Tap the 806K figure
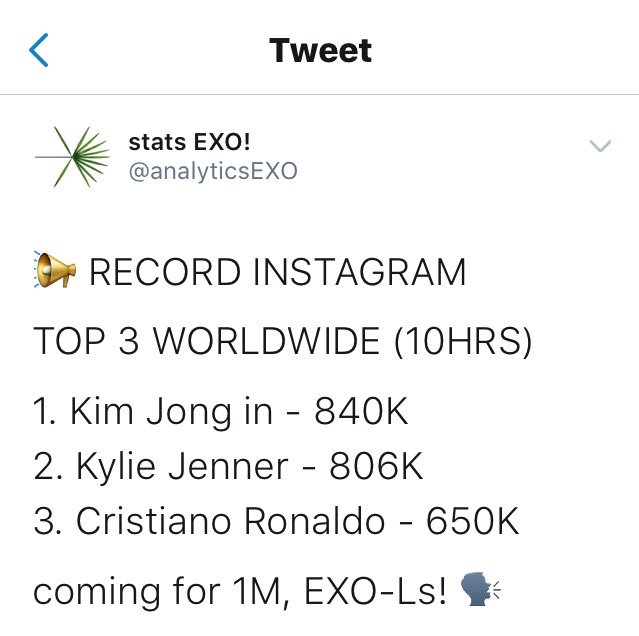Screen dimensions: 639x636 click(x=376, y=466)
